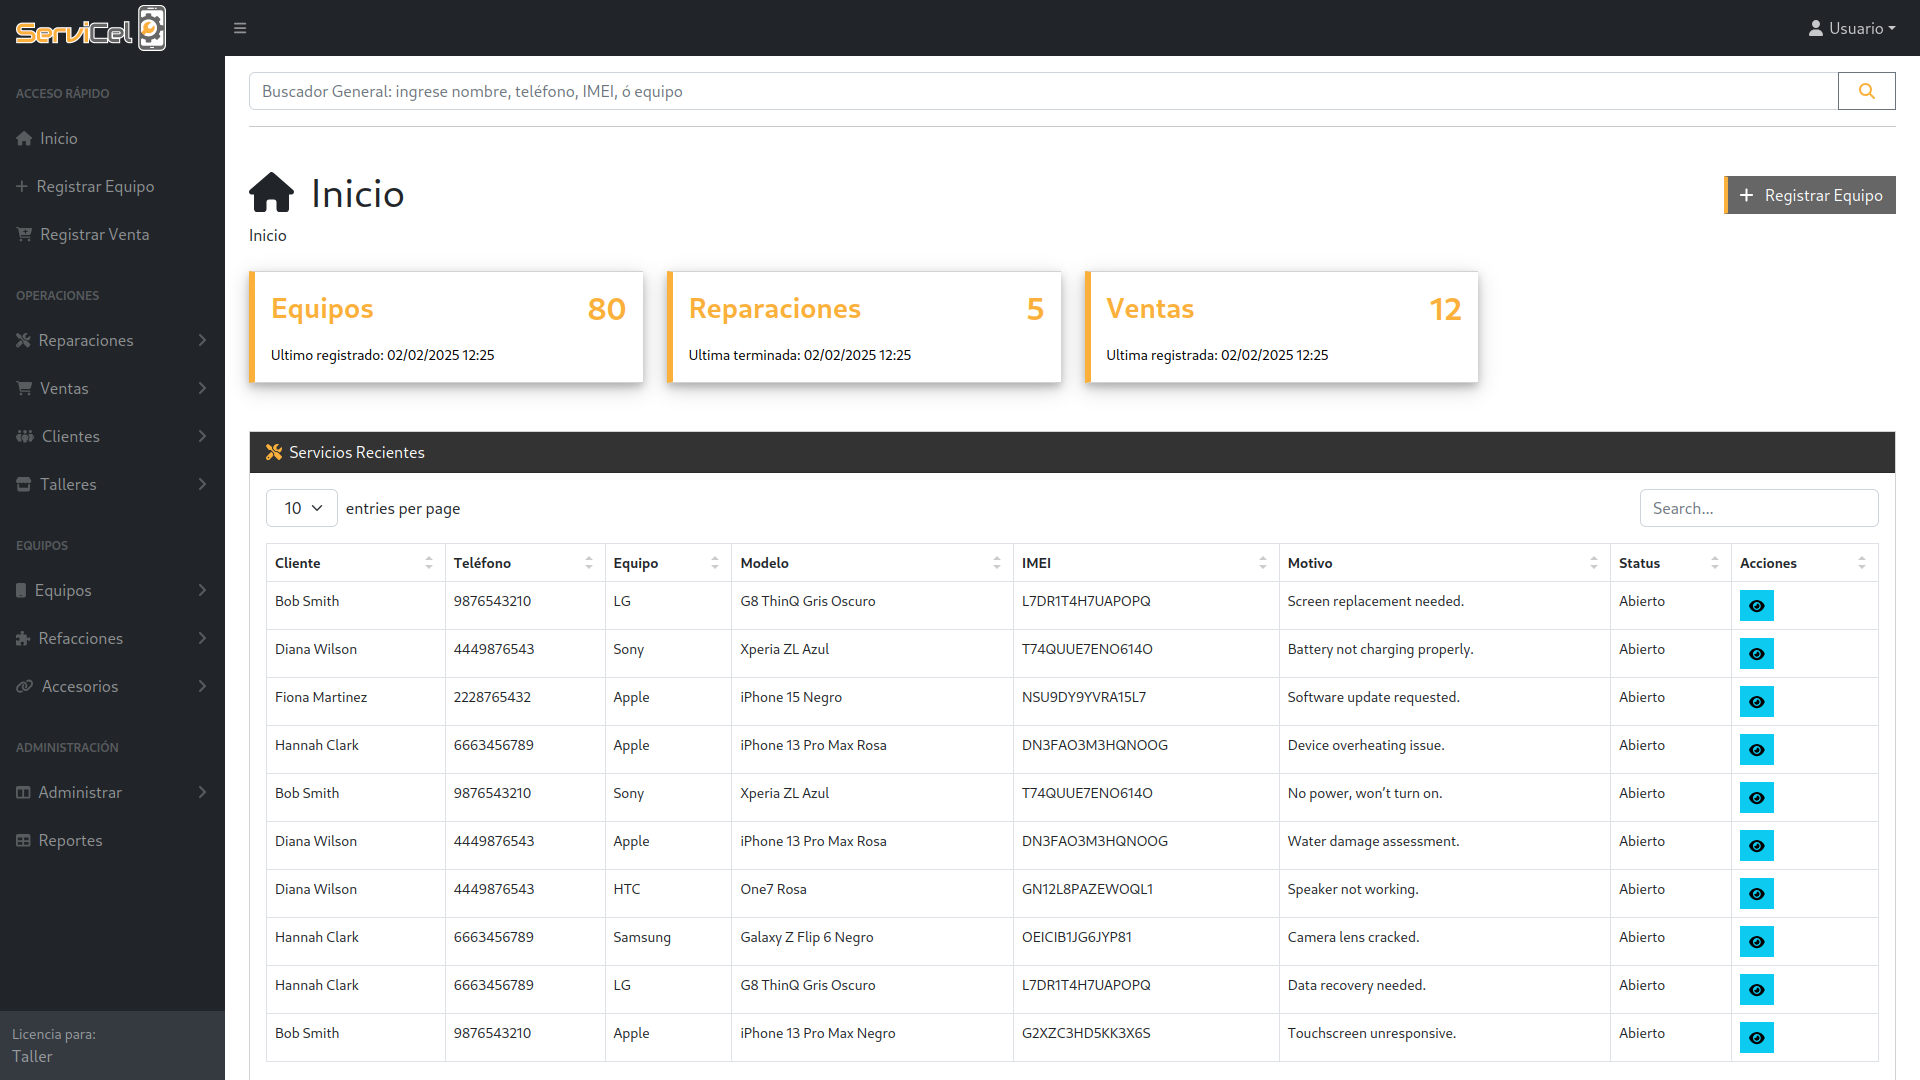Click the plus icon on Registrar Equipo button
Viewport: 1920px width, 1080px height.
tap(1746, 195)
